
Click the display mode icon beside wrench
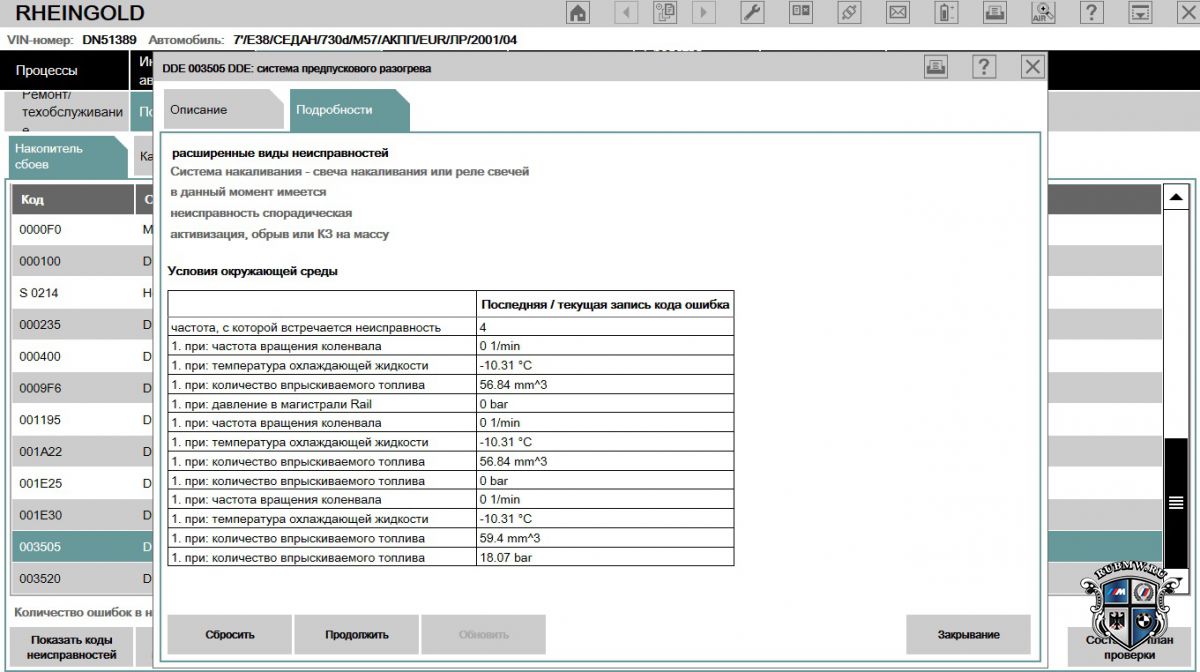(x=801, y=13)
